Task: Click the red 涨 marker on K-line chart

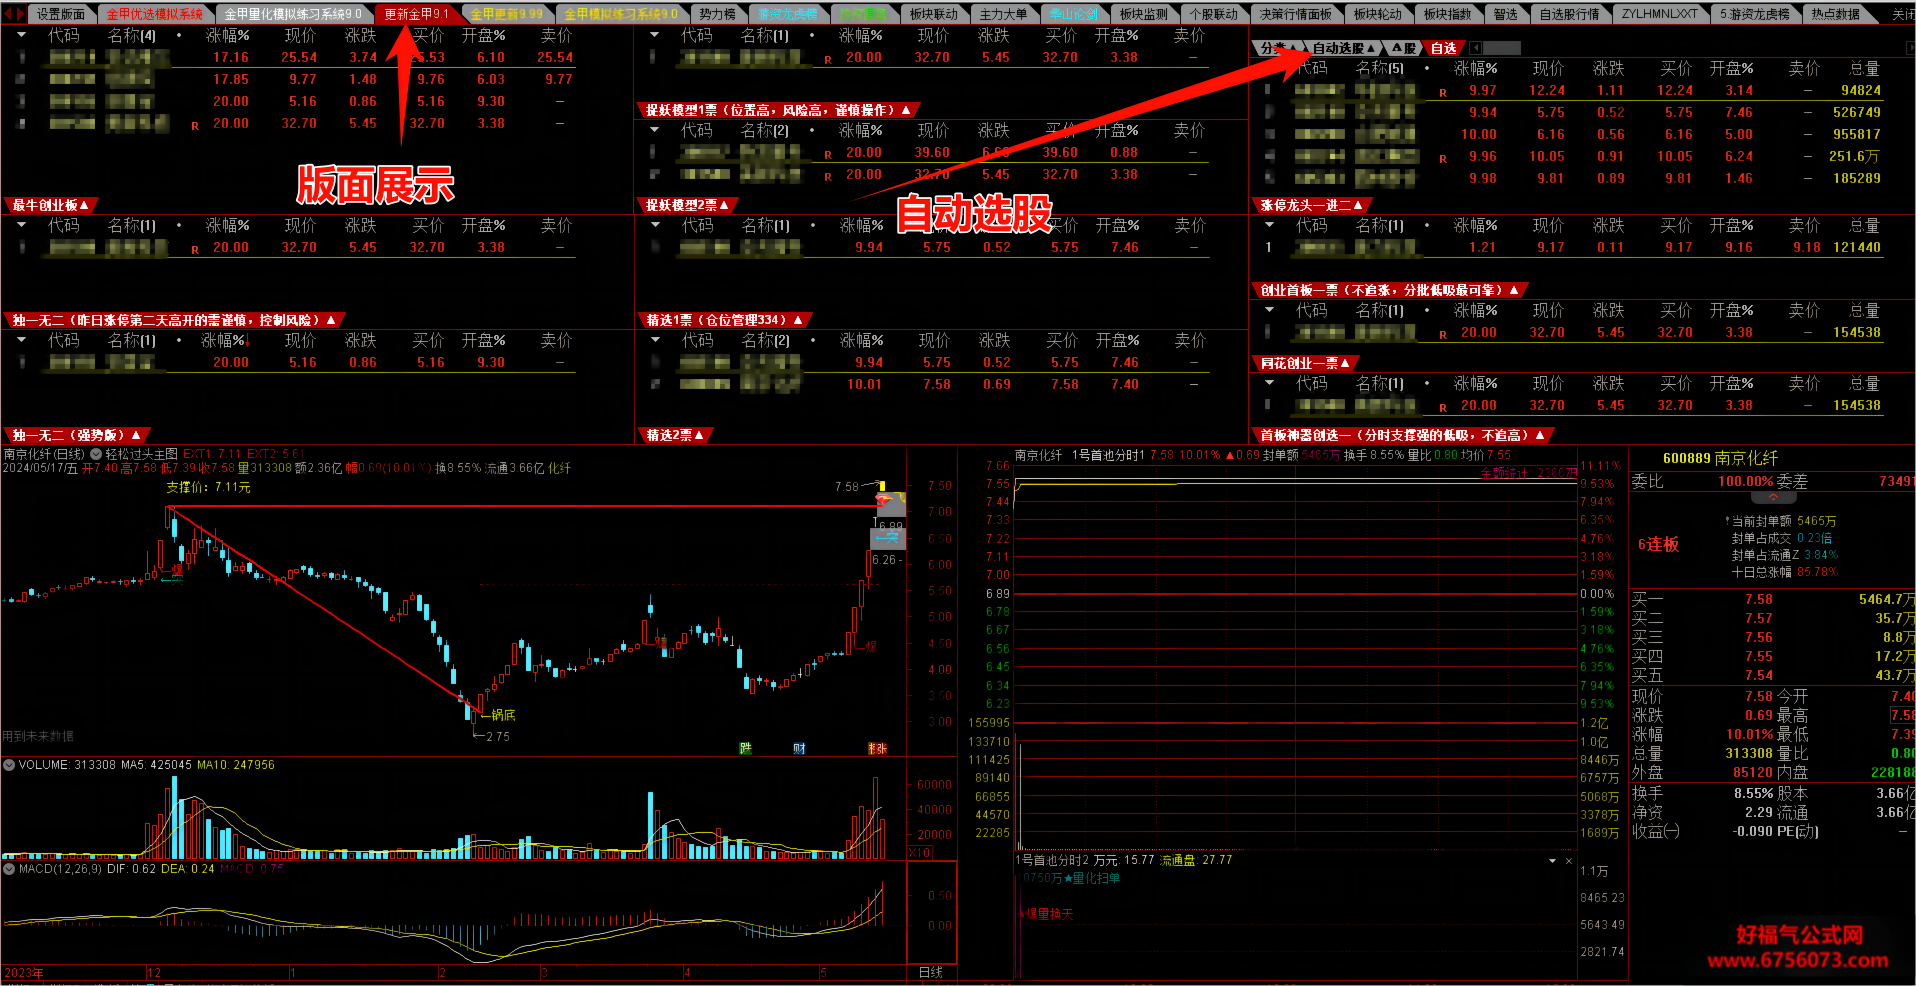Action: [877, 748]
